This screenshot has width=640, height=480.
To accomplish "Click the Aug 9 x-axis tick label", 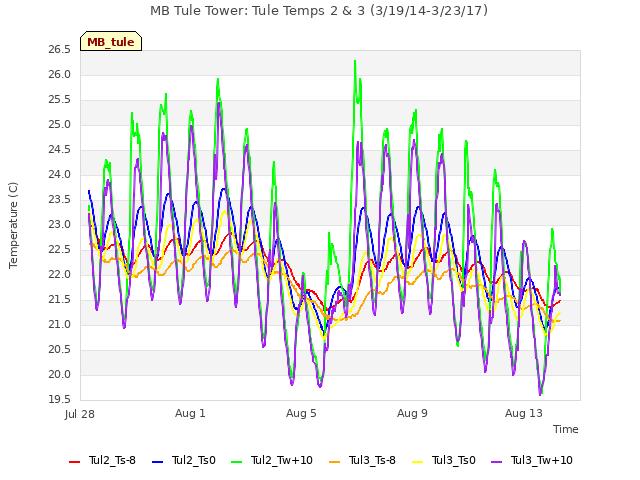I will (412, 413).
